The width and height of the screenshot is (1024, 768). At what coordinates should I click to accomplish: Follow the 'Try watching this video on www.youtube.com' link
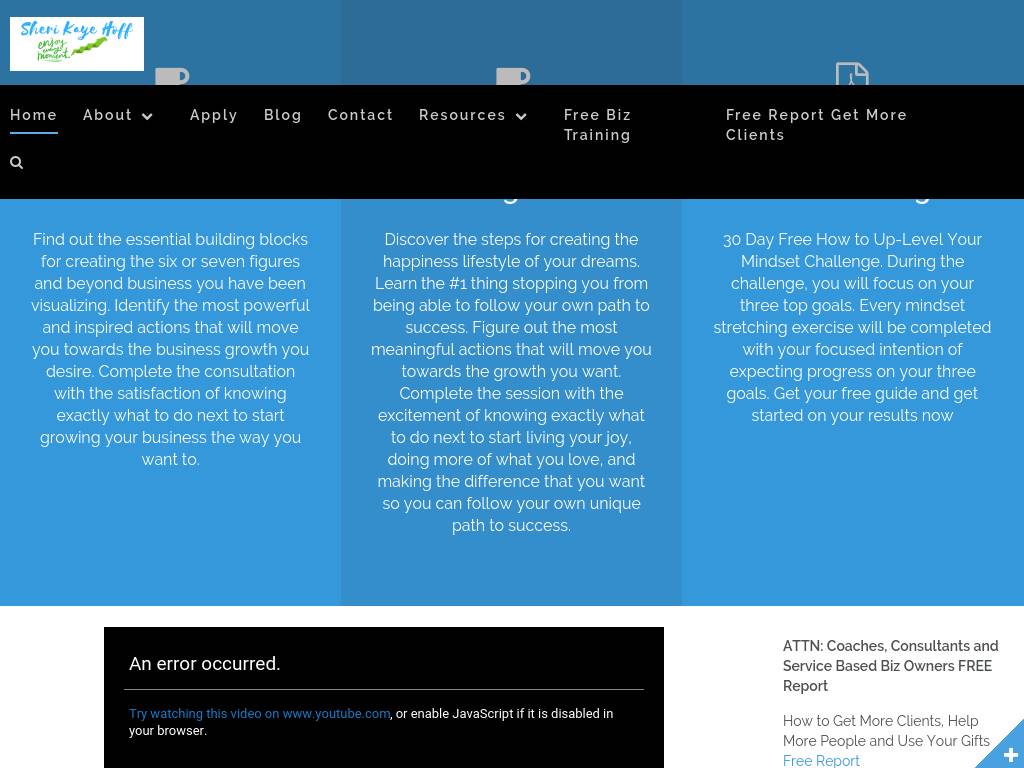259,713
